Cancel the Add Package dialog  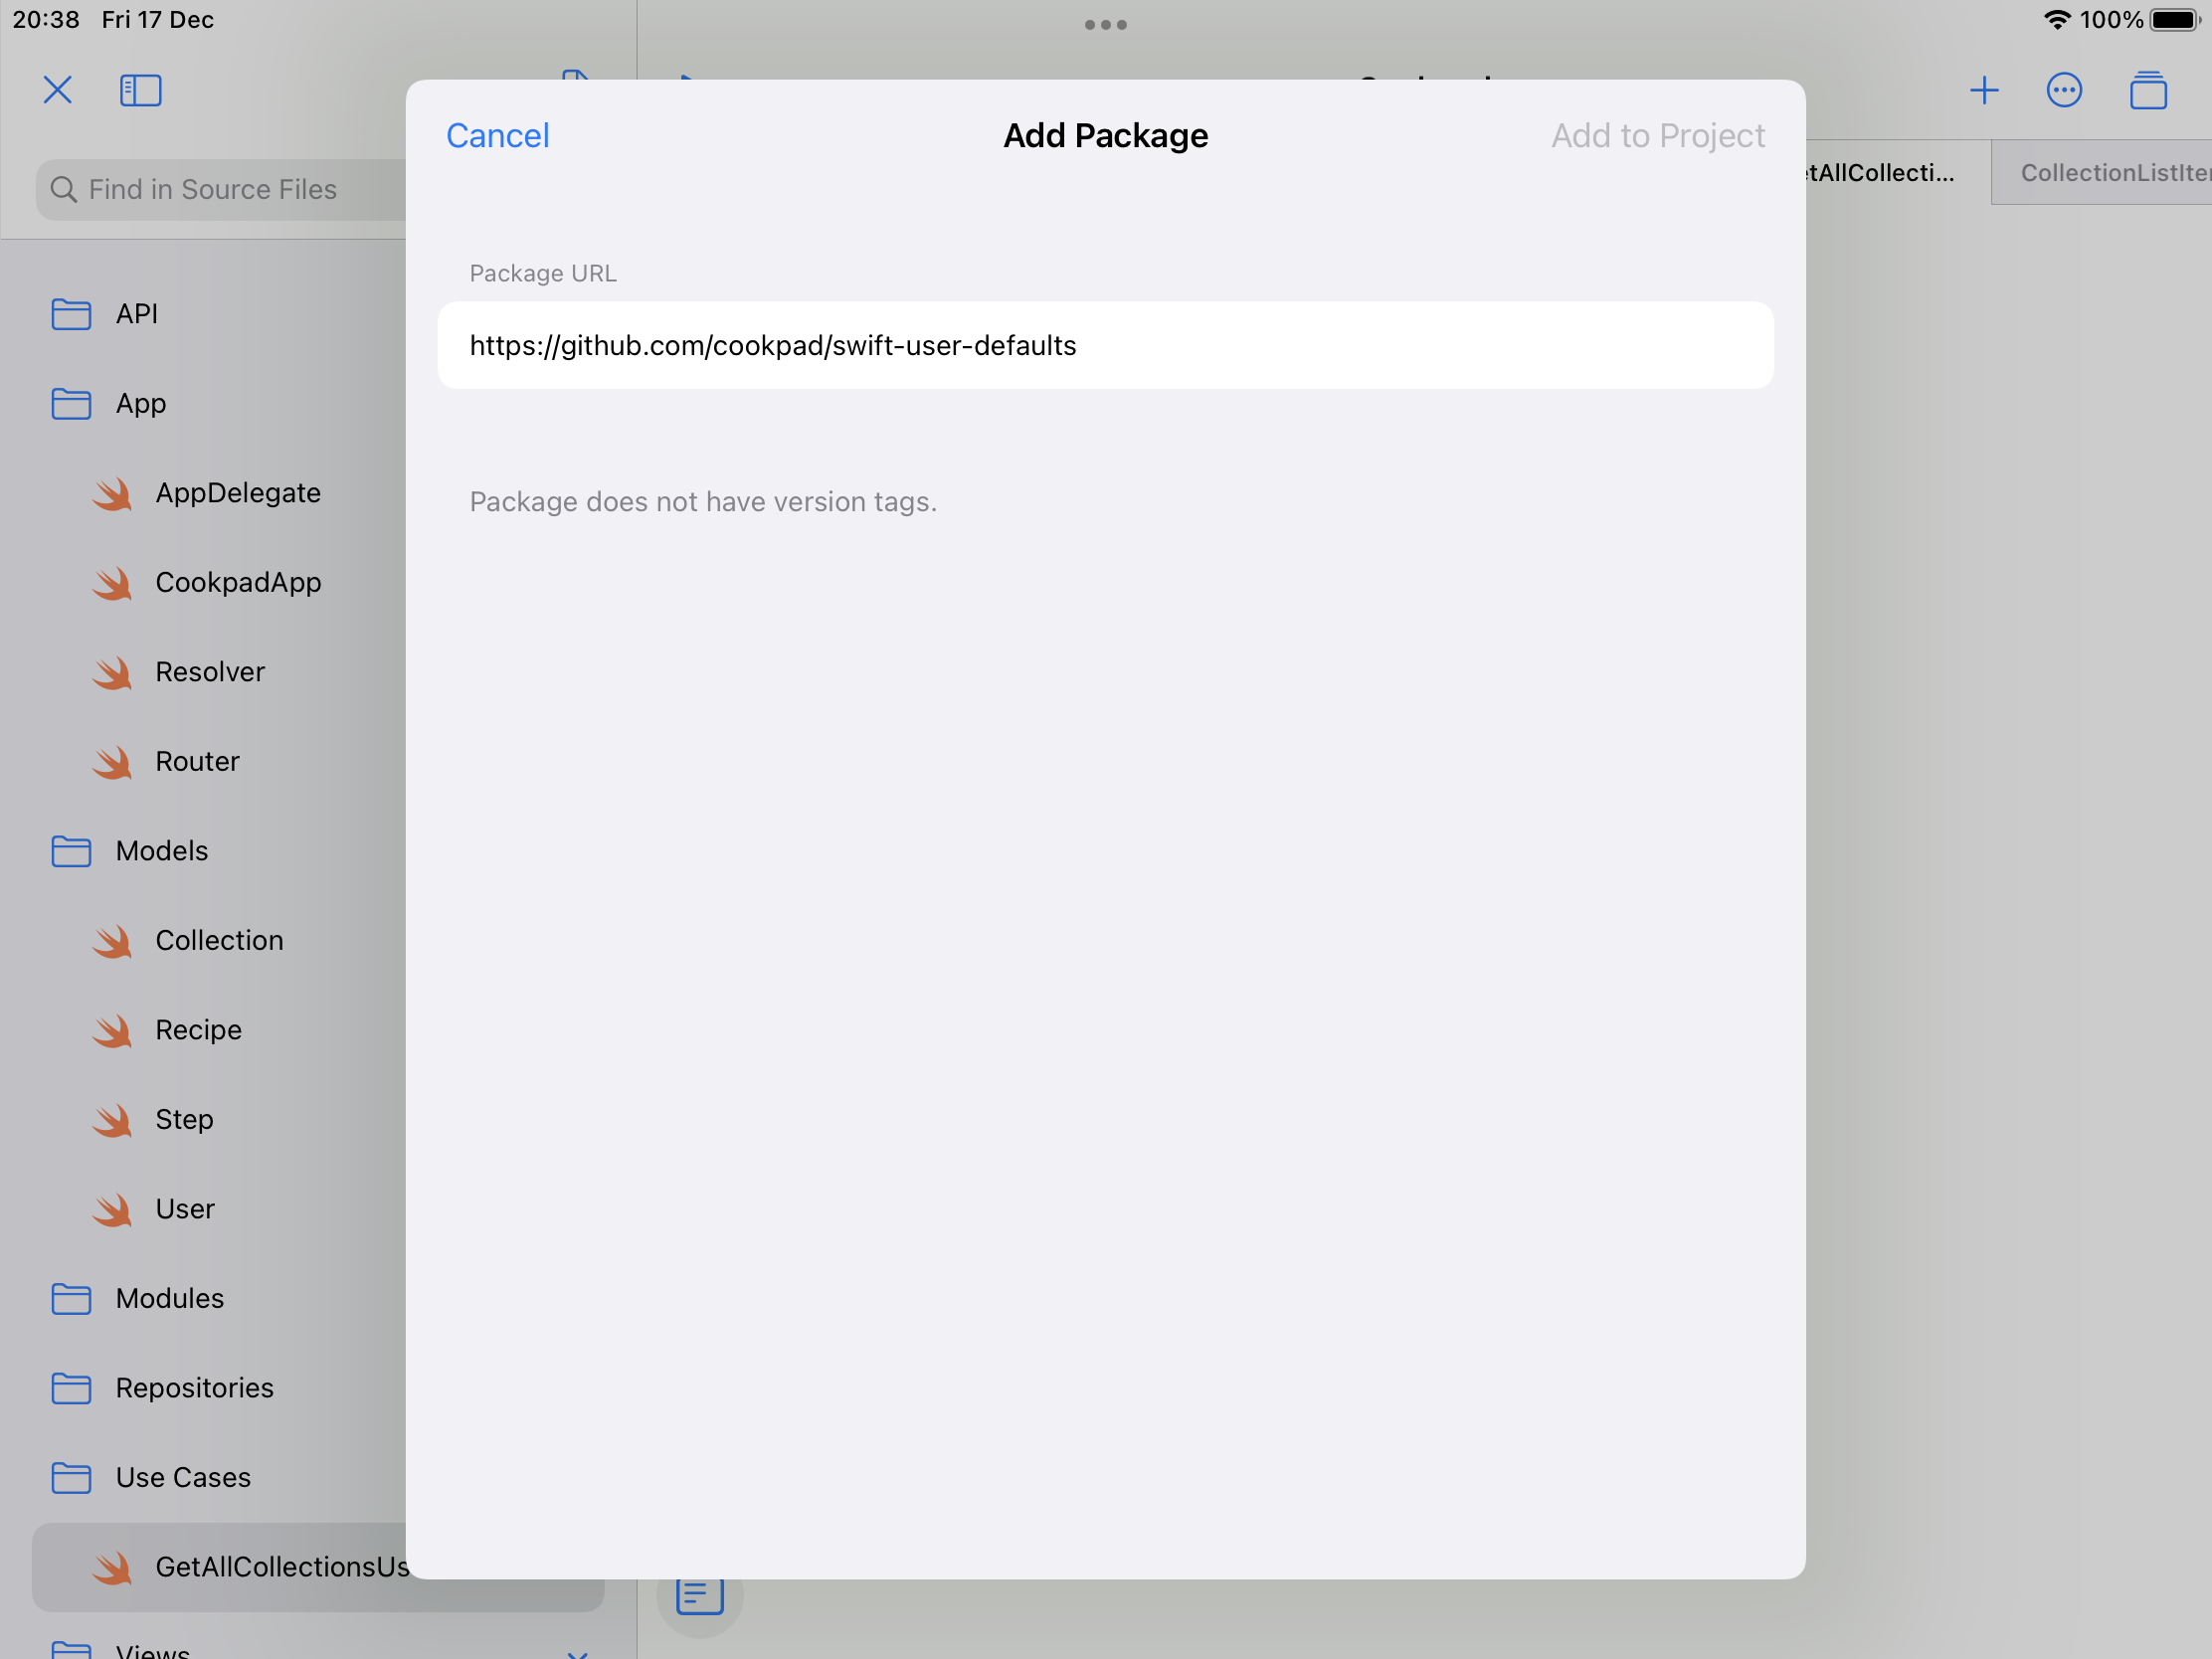497,136
